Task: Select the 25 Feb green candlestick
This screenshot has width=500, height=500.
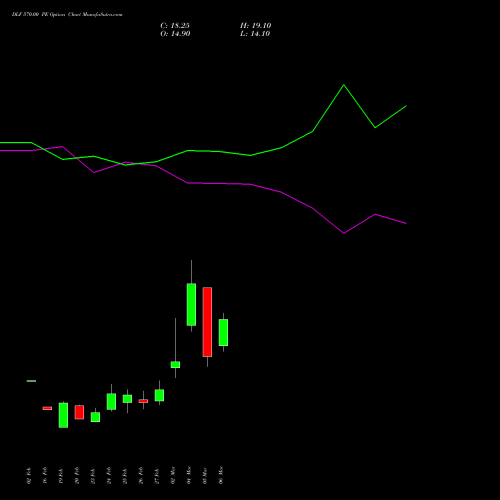Action: point(127,399)
